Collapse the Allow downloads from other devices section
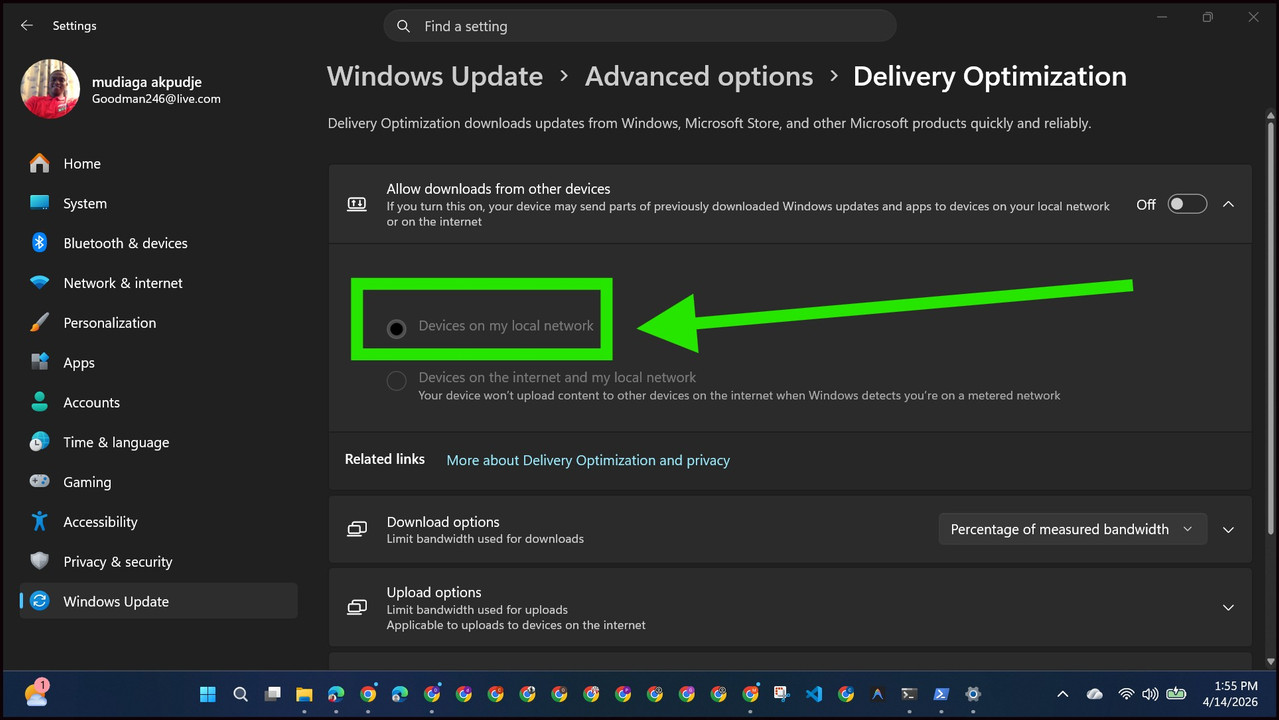This screenshot has height=720, width=1279. (x=1229, y=204)
